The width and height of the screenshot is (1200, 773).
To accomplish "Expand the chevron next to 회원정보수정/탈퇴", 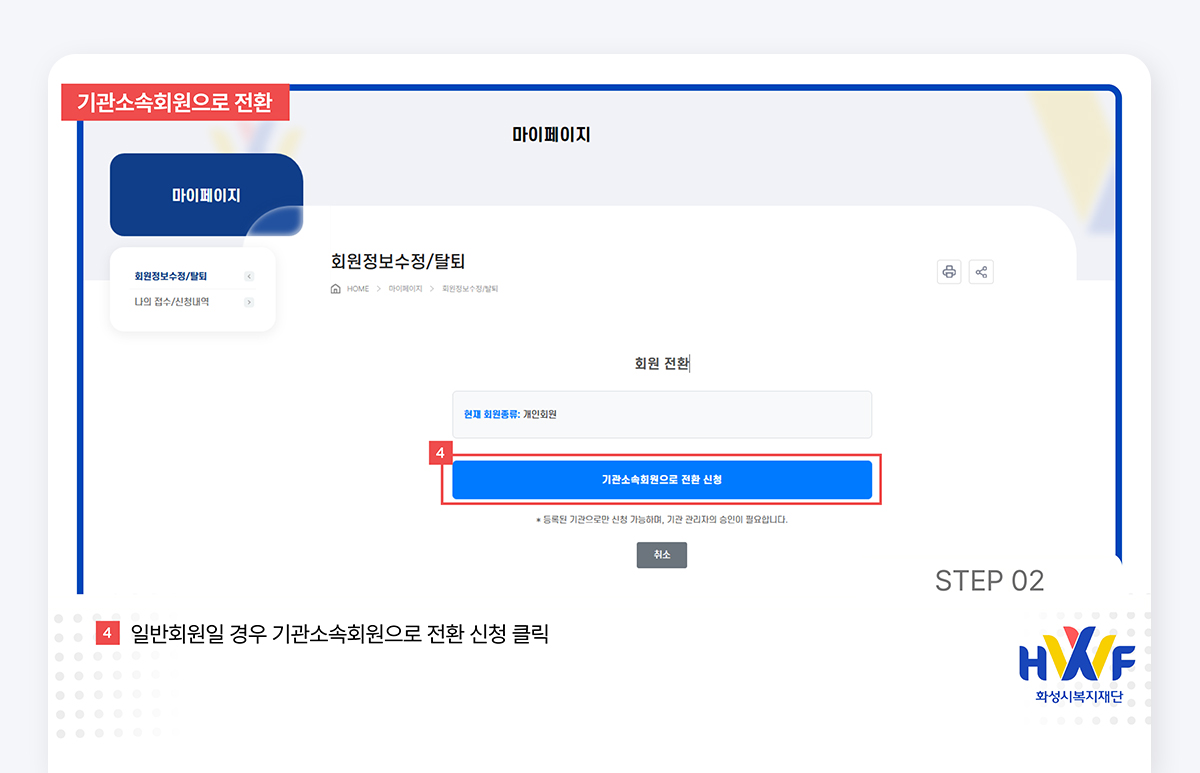I will [x=249, y=276].
